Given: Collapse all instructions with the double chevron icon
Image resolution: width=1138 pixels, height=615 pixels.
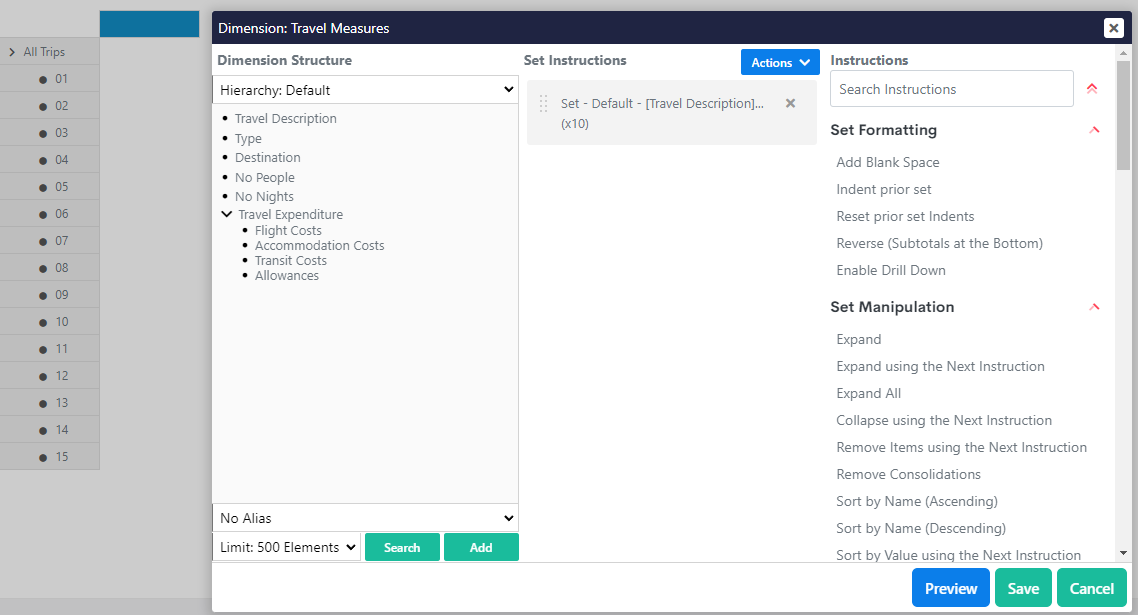Looking at the screenshot, I should pos(1092,89).
